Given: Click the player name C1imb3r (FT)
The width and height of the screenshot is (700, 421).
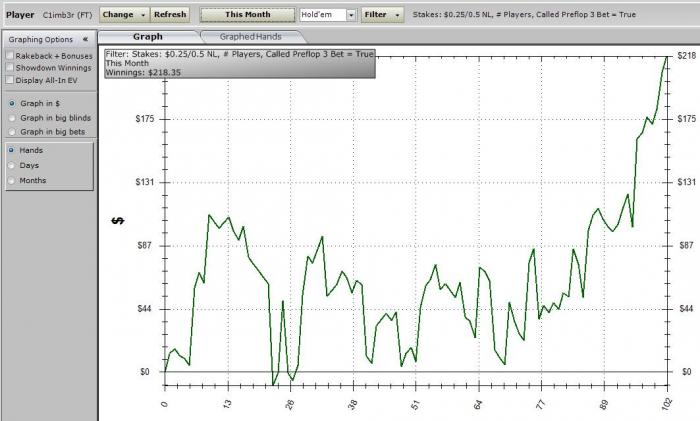Looking at the screenshot, I should coord(67,15).
